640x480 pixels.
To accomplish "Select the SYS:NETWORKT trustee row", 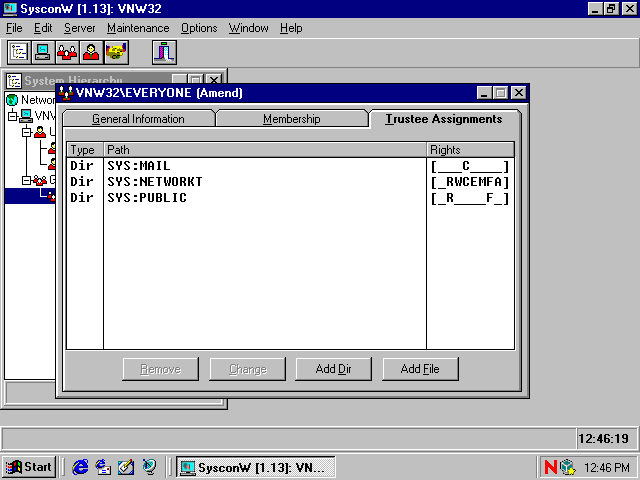I will 290,182.
